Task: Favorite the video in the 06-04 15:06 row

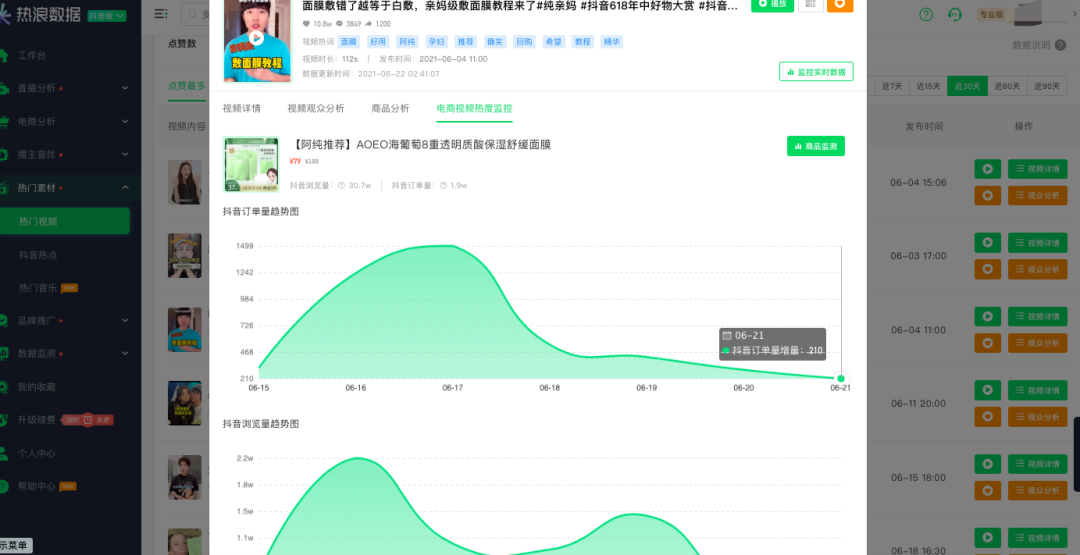Action: [988, 196]
